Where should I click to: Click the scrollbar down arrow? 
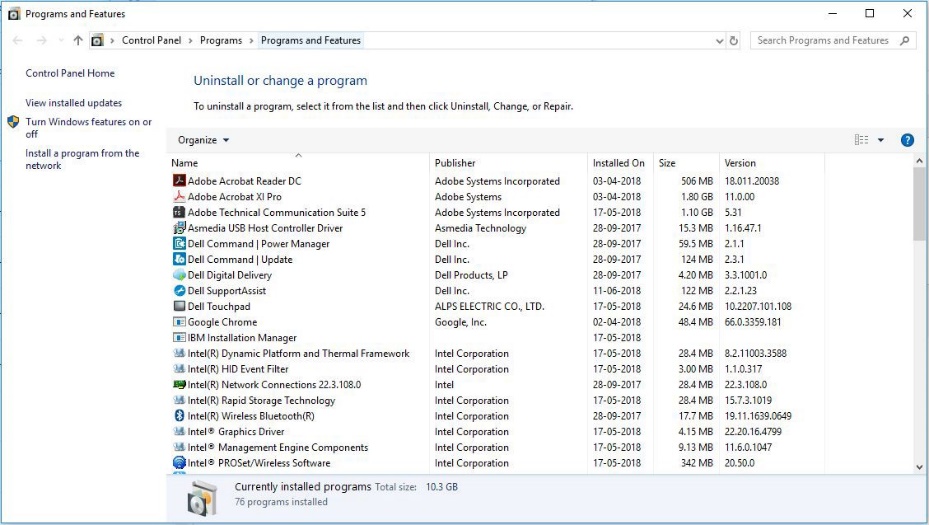(919, 467)
